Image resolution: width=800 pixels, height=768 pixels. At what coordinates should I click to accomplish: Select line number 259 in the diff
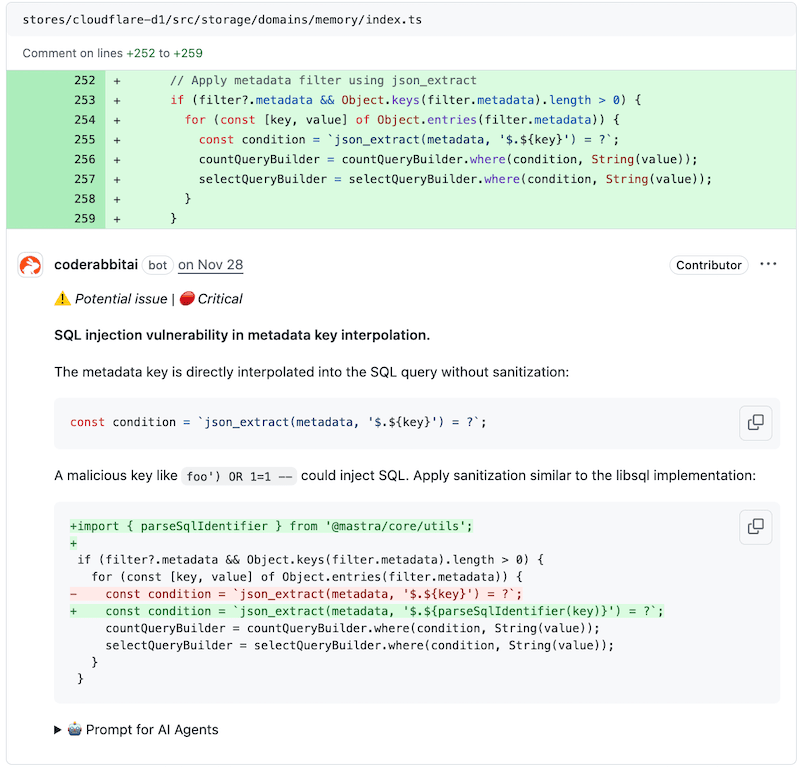[84, 218]
